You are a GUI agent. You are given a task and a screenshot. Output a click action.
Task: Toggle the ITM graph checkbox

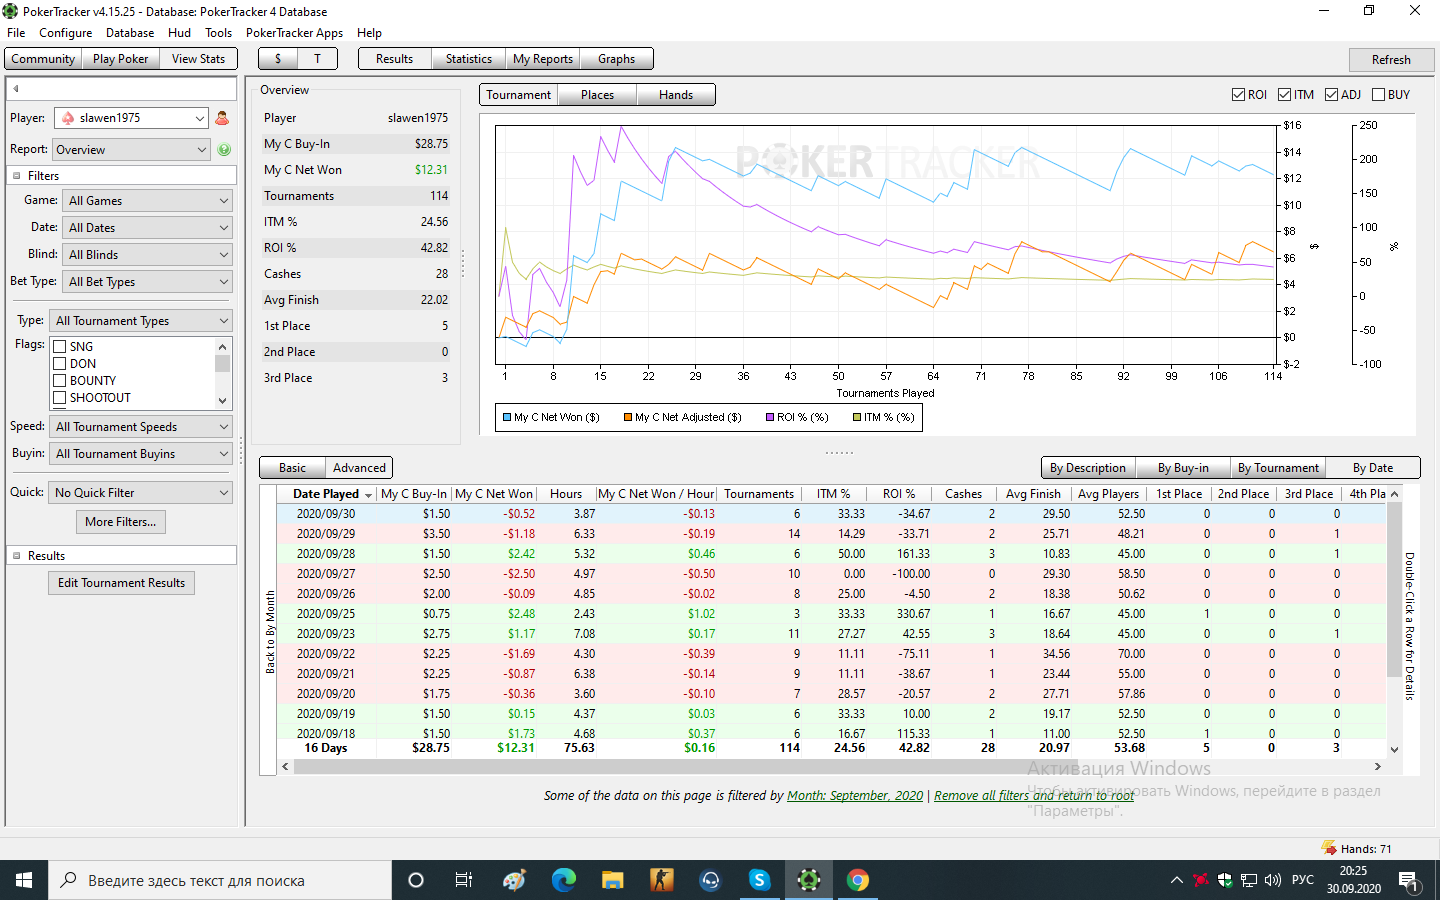tap(1285, 95)
